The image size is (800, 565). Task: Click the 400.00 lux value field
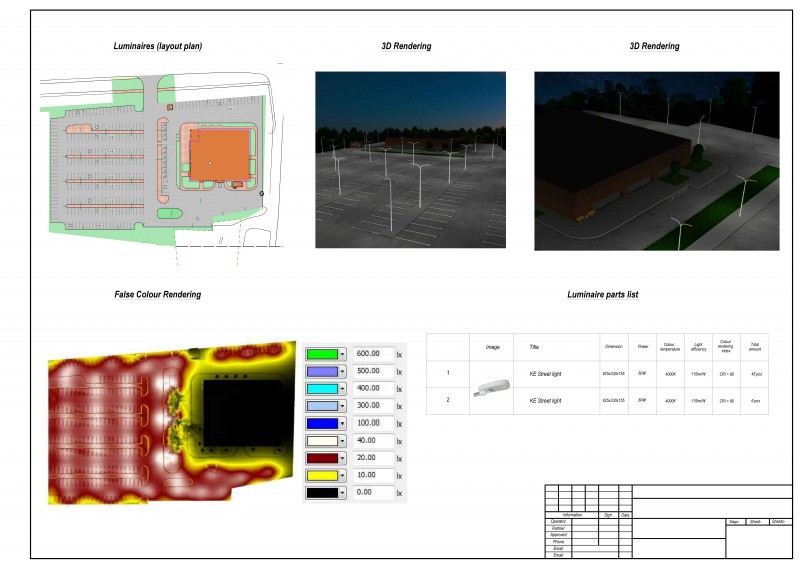click(373, 388)
